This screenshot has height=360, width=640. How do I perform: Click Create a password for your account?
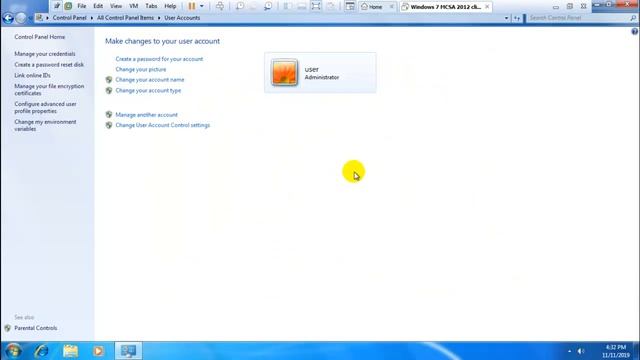[x=159, y=59]
